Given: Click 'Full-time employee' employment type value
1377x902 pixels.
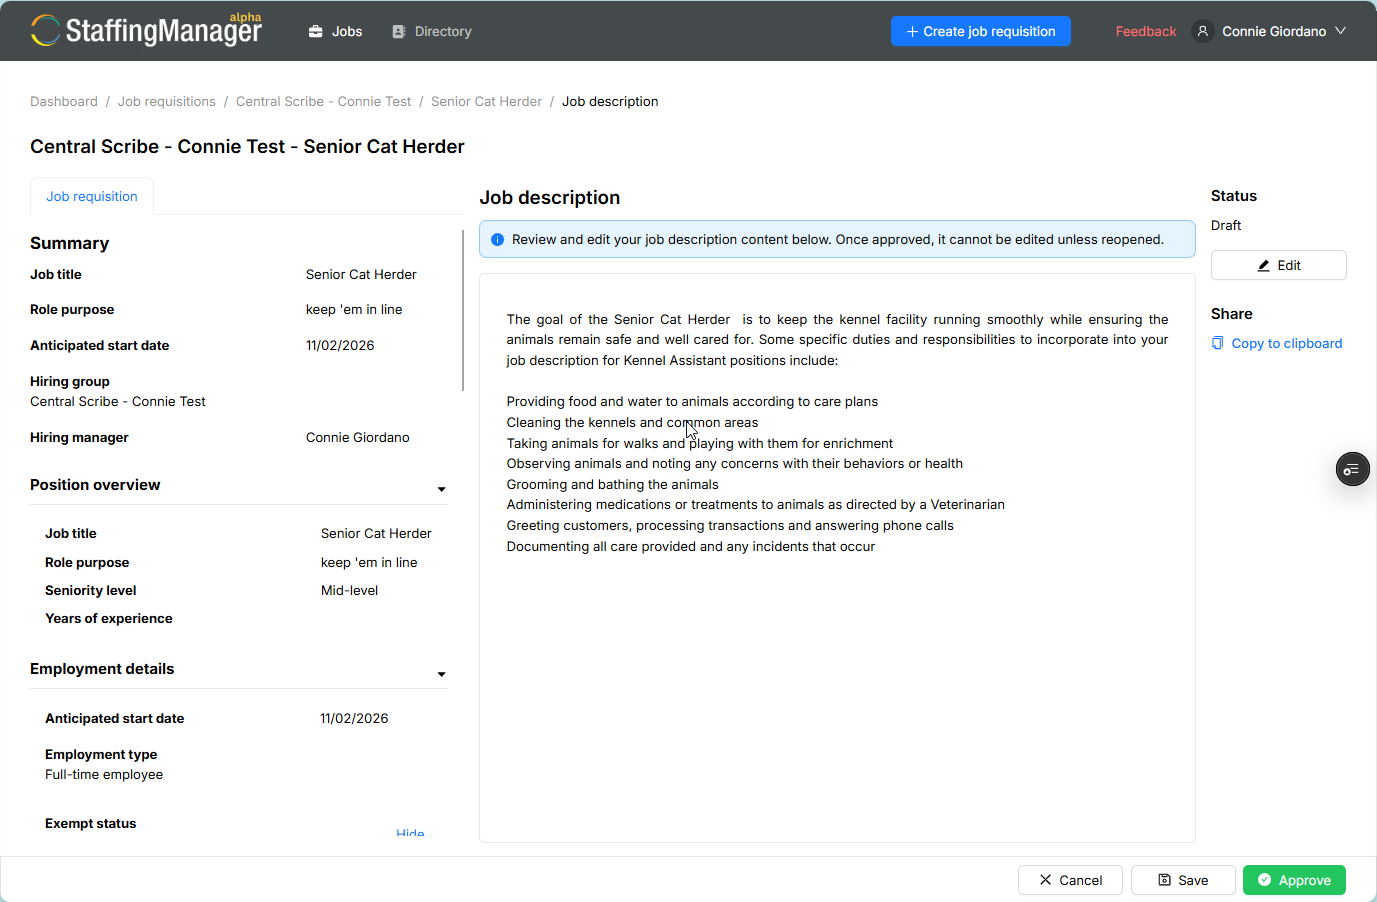Looking at the screenshot, I should 104,774.
